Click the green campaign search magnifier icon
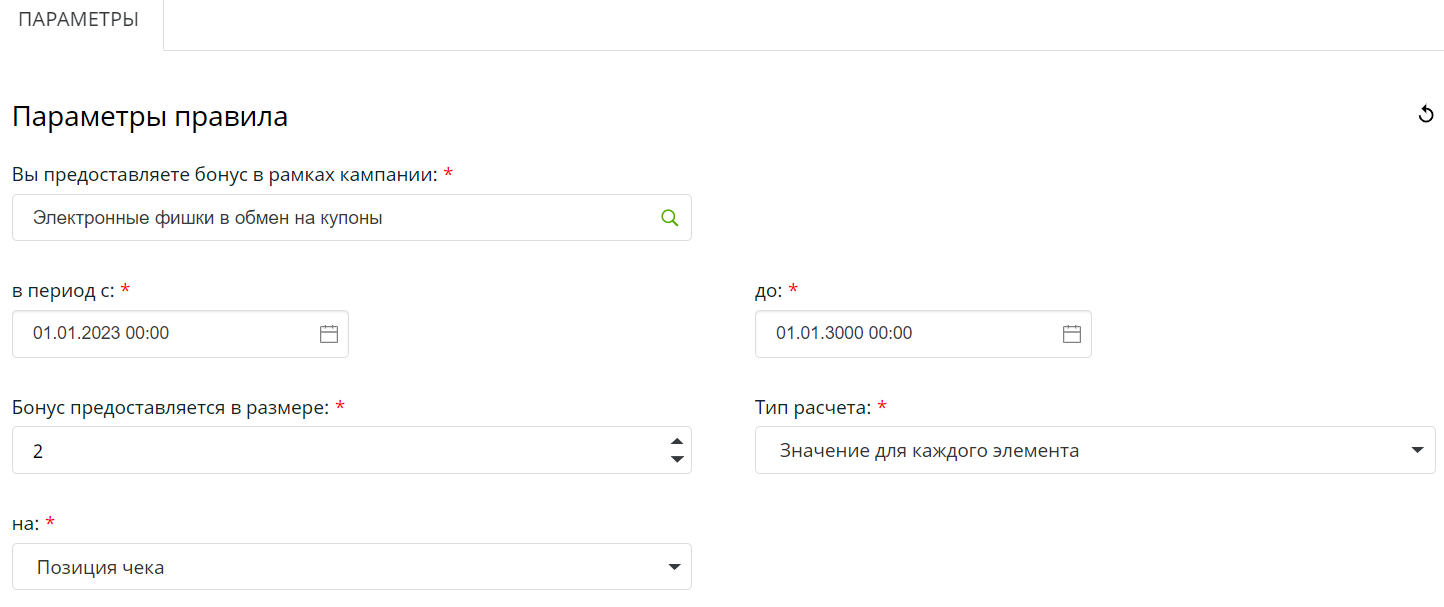The width and height of the screenshot is (1444, 607). (669, 217)
